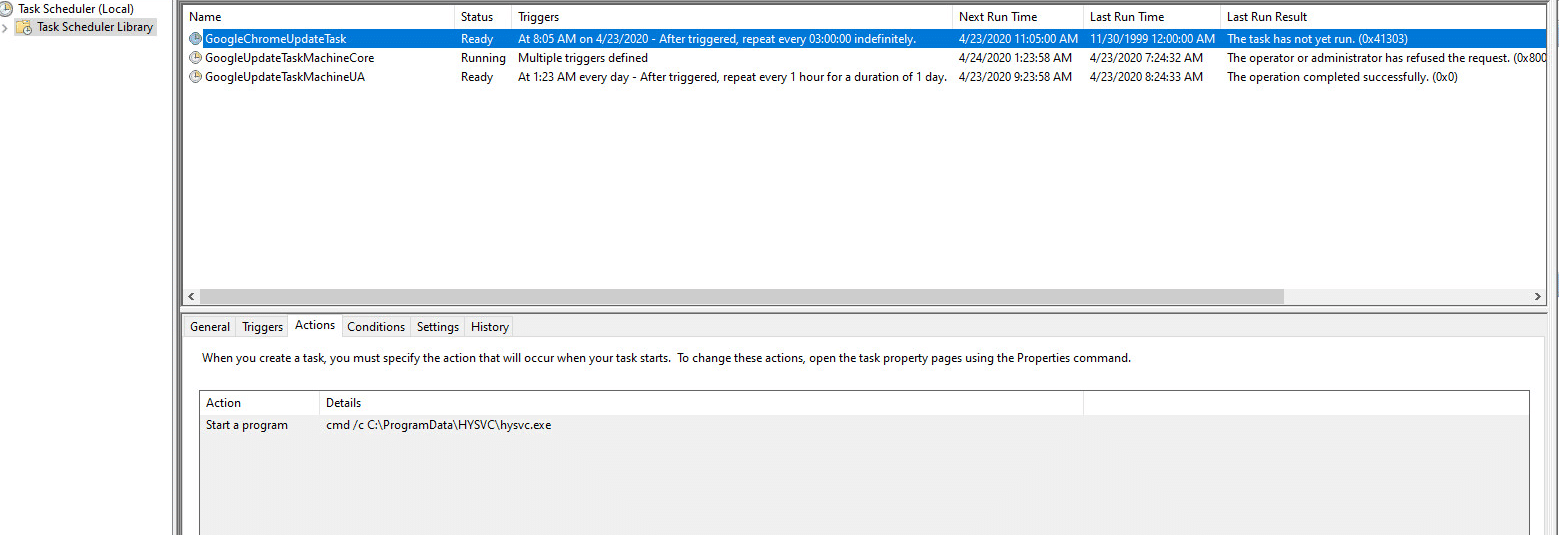Sort by the Next Run Time column
This screenshot has width=1559, height=535.
pos(1018,17)
